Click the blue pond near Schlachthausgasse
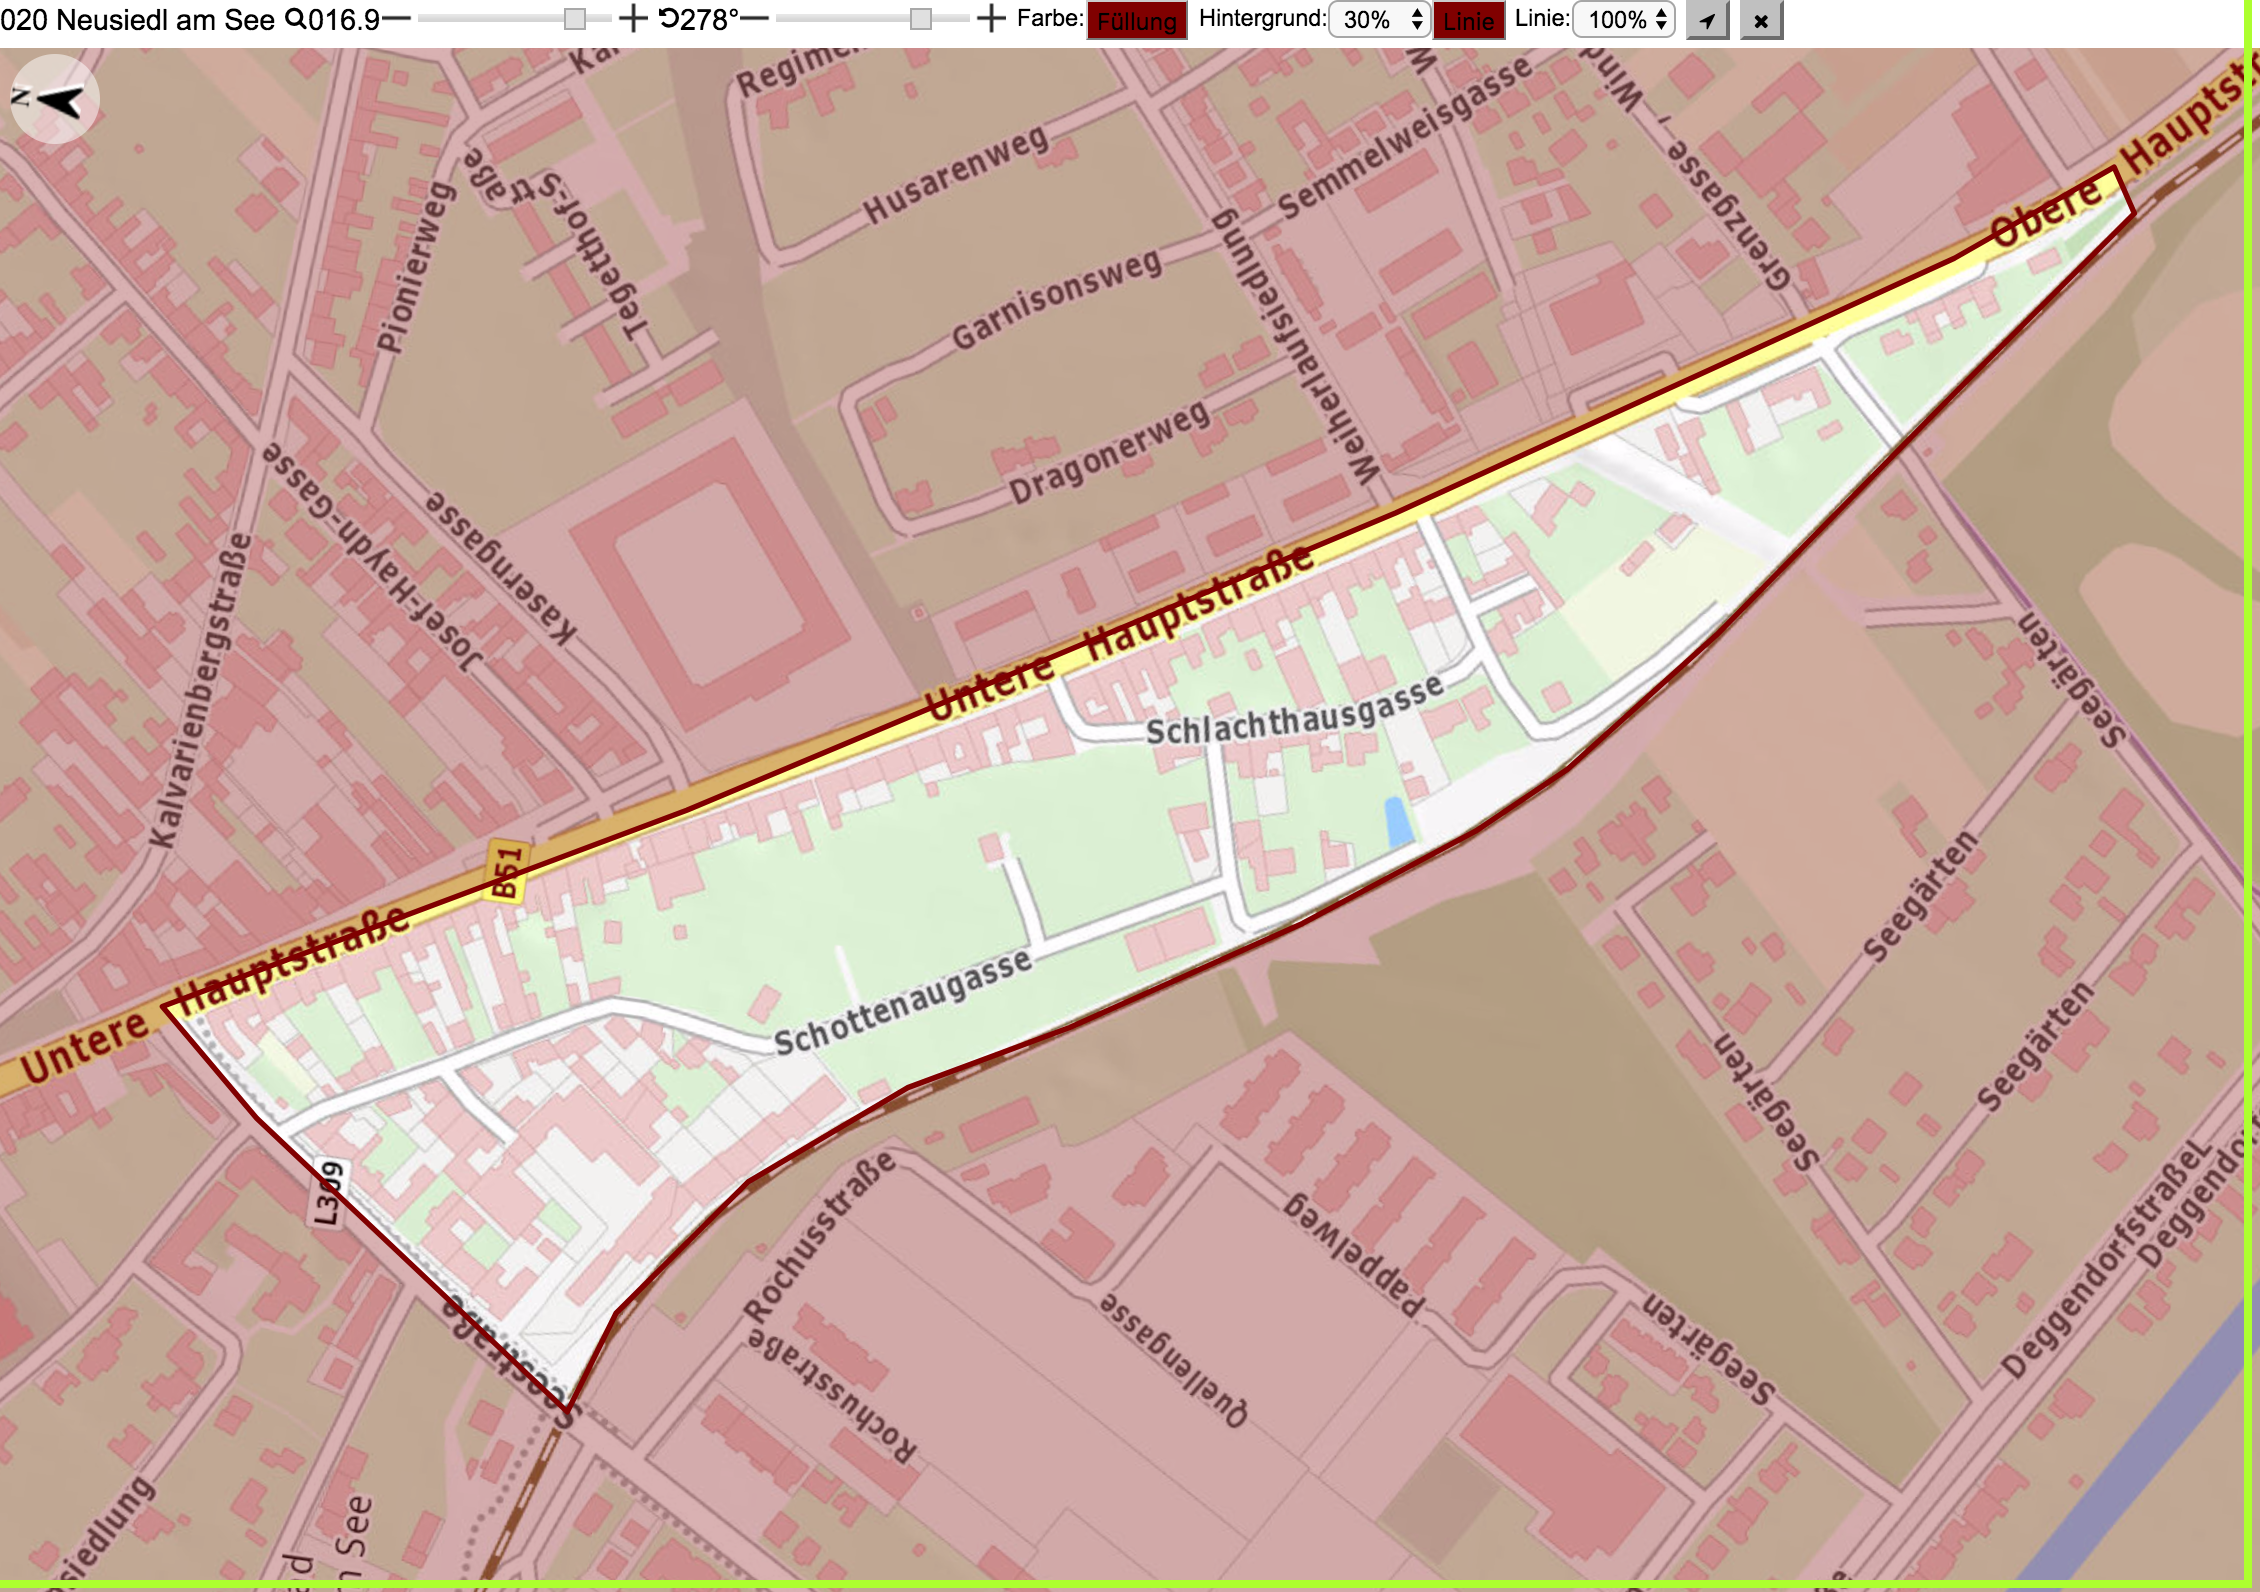Image resolution: width=2260 pixels, height=1592 pixels. pos(1398,822)
